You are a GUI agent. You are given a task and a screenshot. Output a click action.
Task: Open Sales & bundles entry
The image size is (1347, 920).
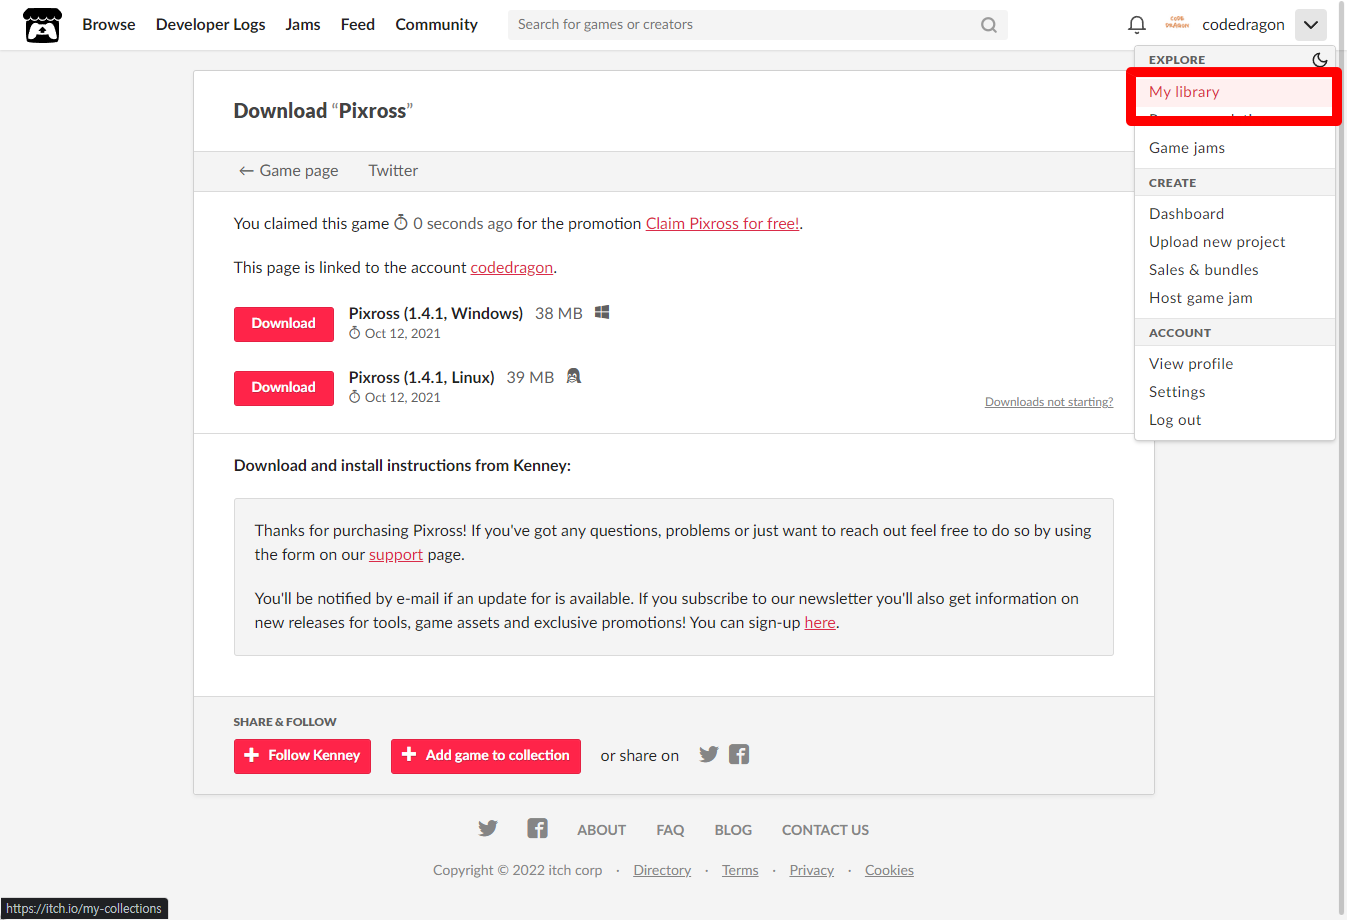tap(1235, 270)
